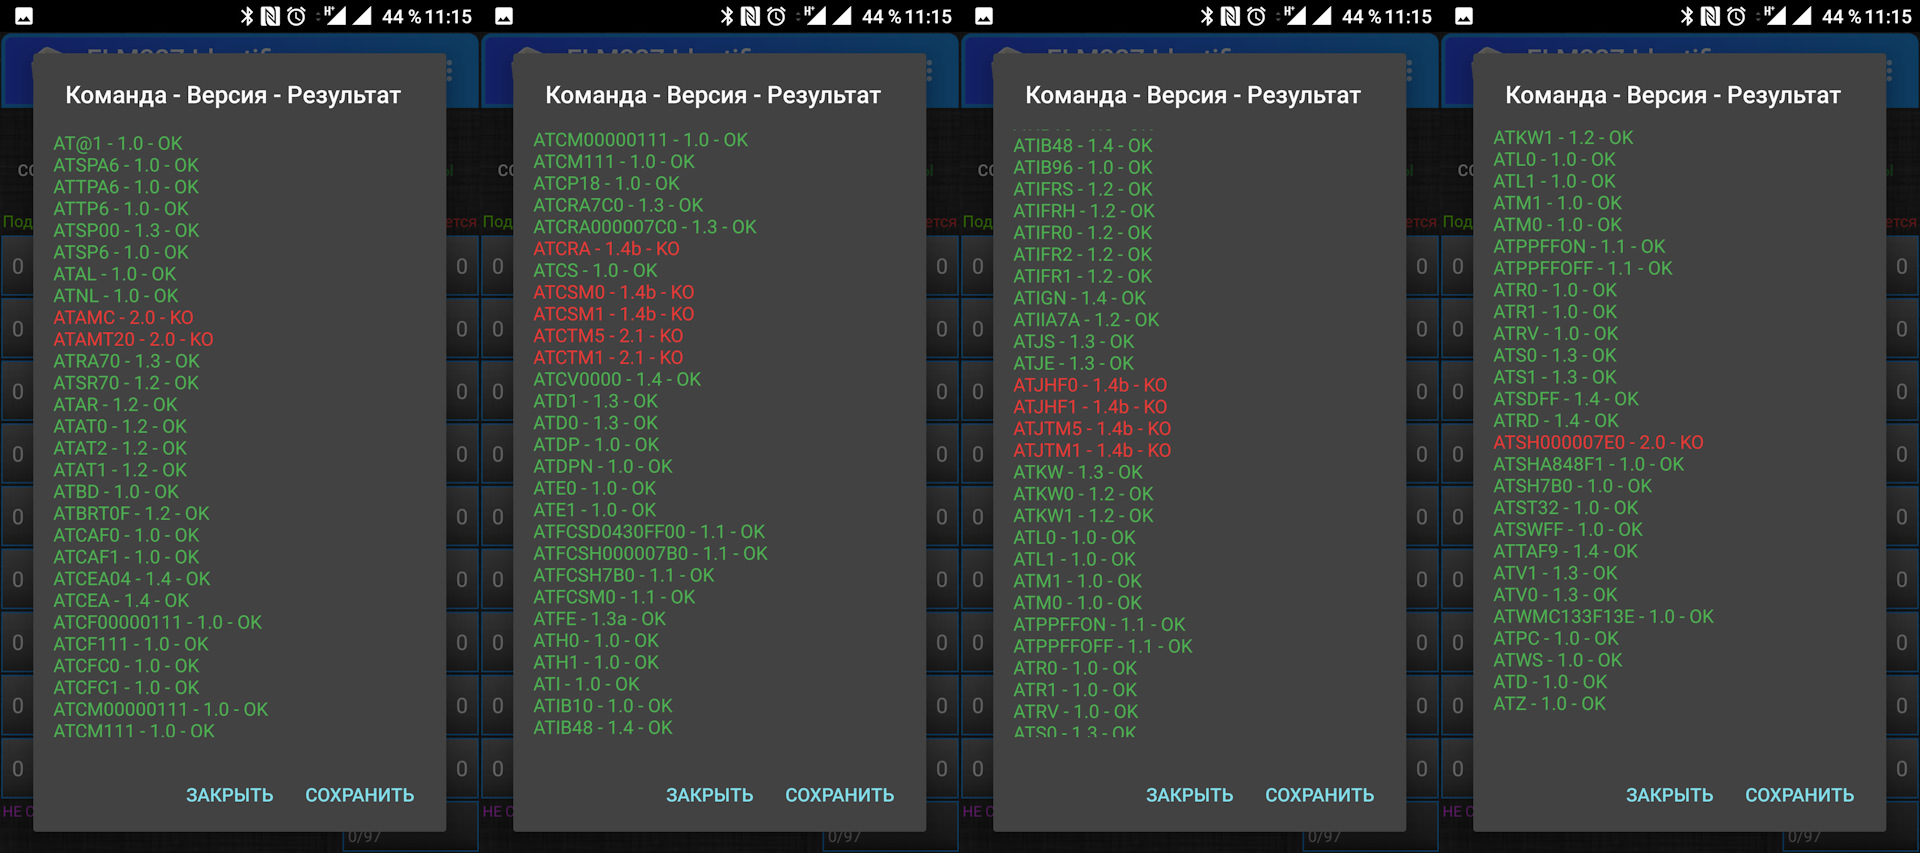1920x853 pixels.
Task: Select the failed row 'ATJHF1 - 1.4b - KO'
Action: tap(1090, 407)
